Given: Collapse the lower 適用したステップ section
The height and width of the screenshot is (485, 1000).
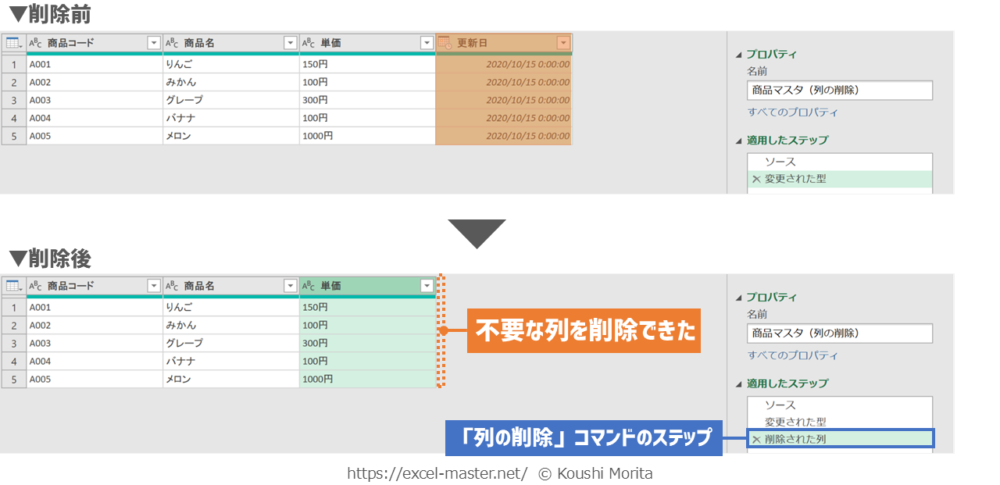Looking at the screenshot, I should 739,384.
